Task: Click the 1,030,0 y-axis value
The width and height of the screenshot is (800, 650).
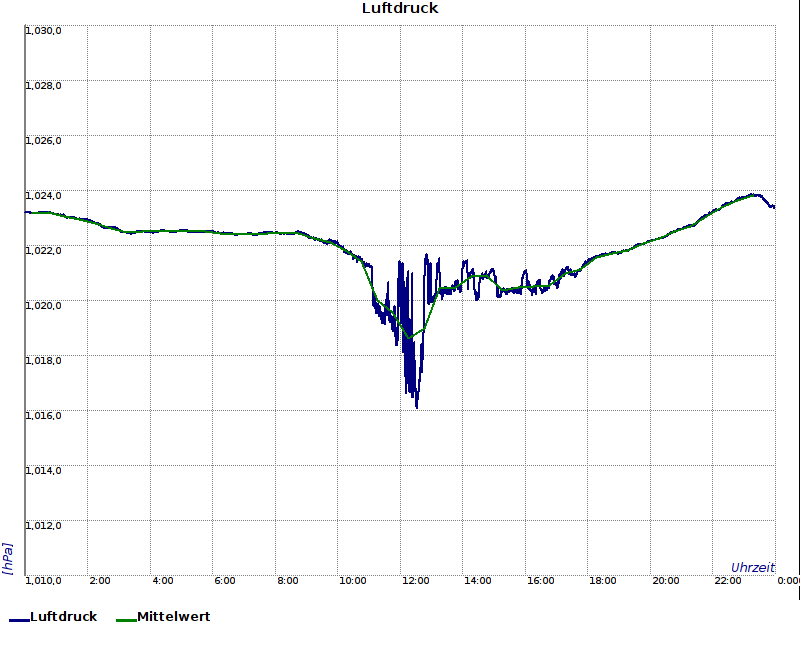Action: click(x=43, y=31)
